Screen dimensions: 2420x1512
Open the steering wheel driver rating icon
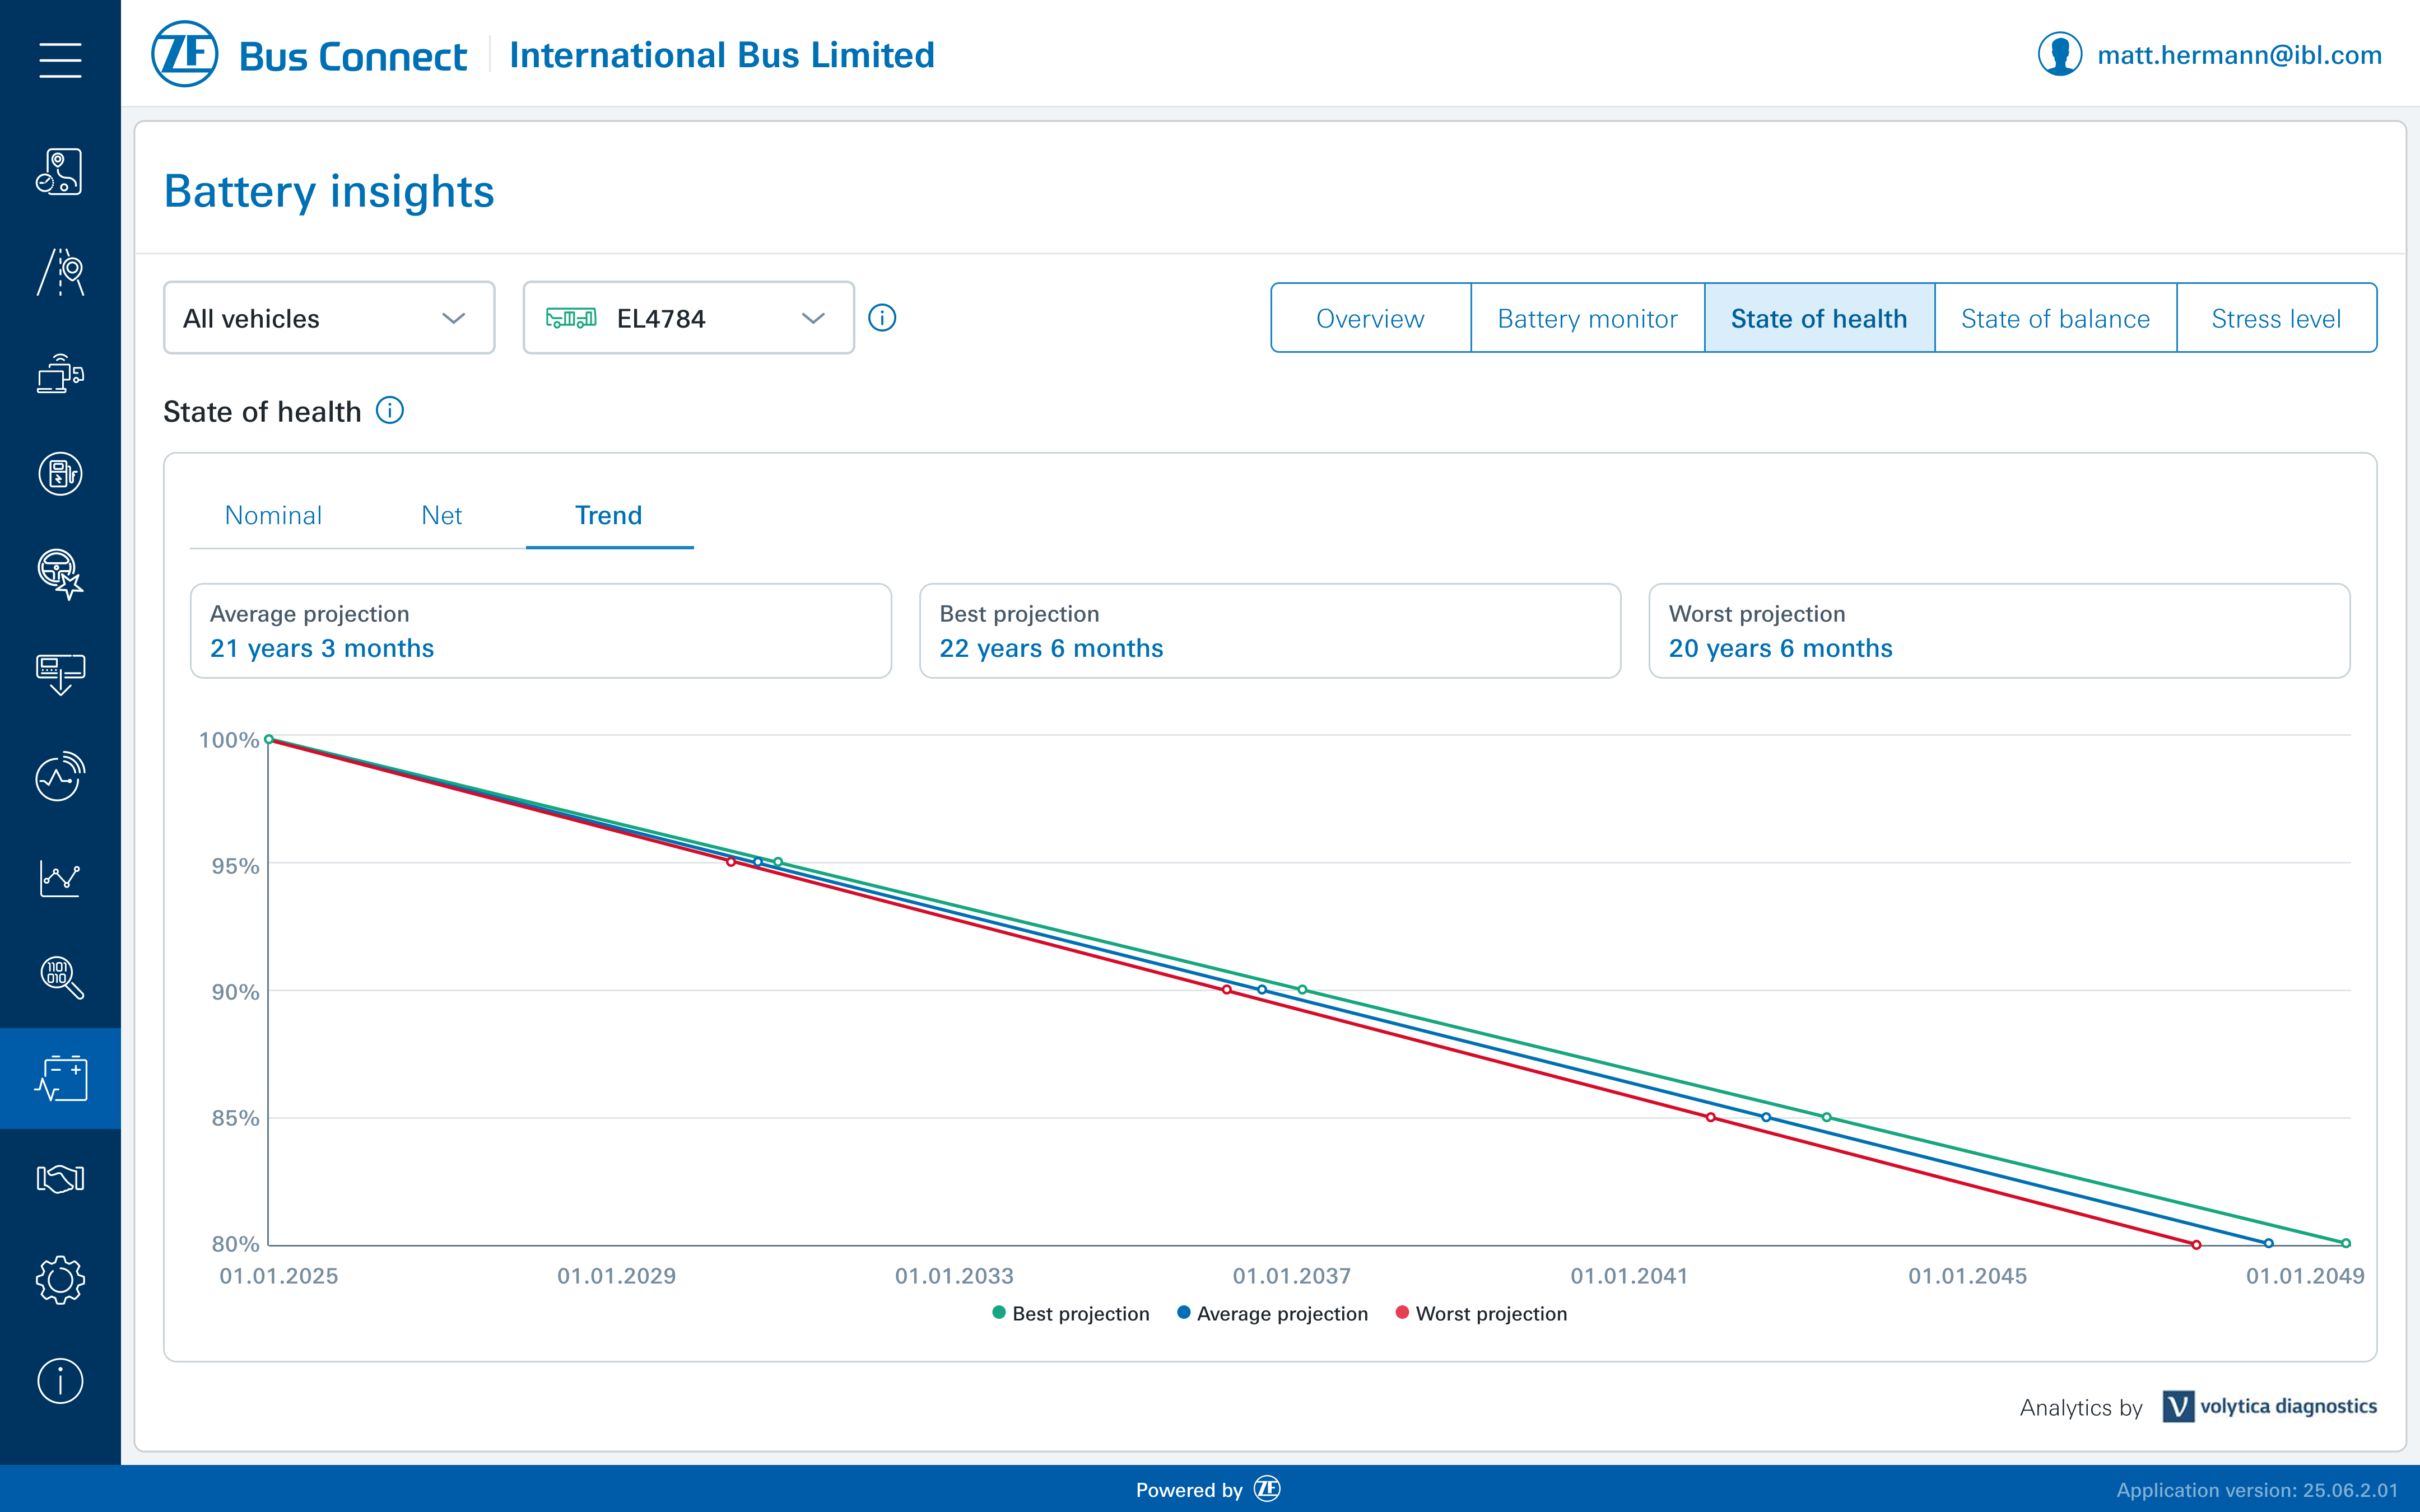coord(60,574)
